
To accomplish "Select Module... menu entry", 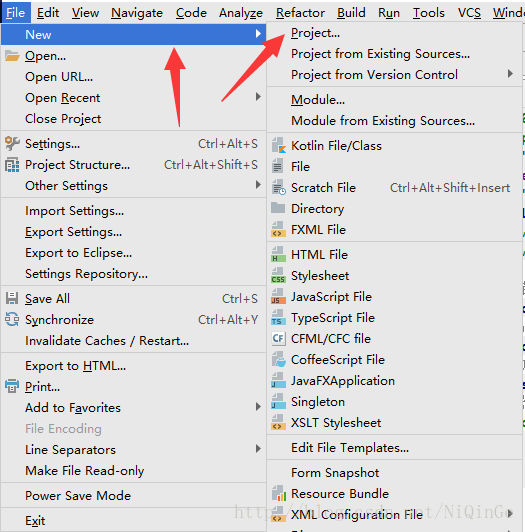I will pyautogui.click(x=318, y=100).
